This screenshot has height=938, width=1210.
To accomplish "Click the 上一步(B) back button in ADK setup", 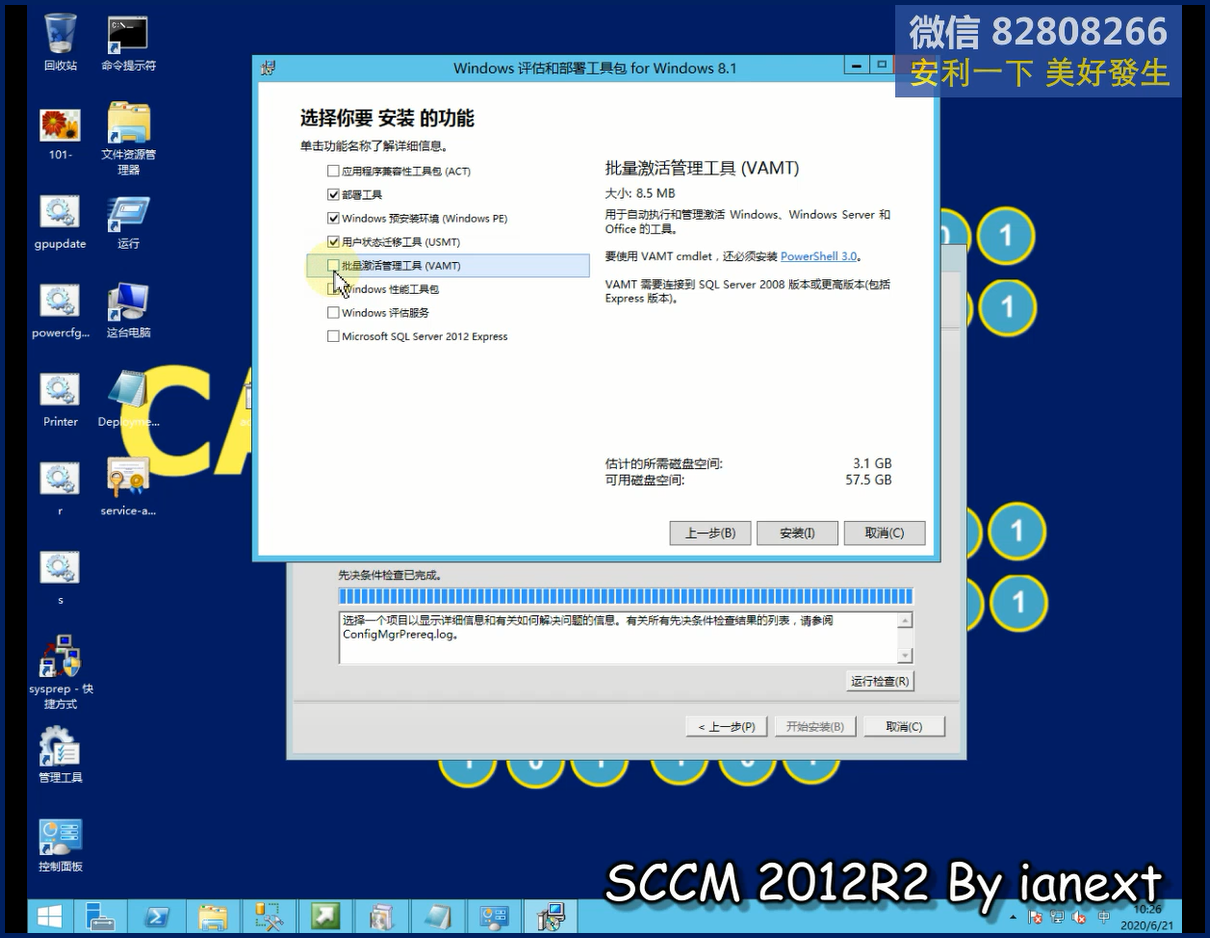I will (710, 533).
